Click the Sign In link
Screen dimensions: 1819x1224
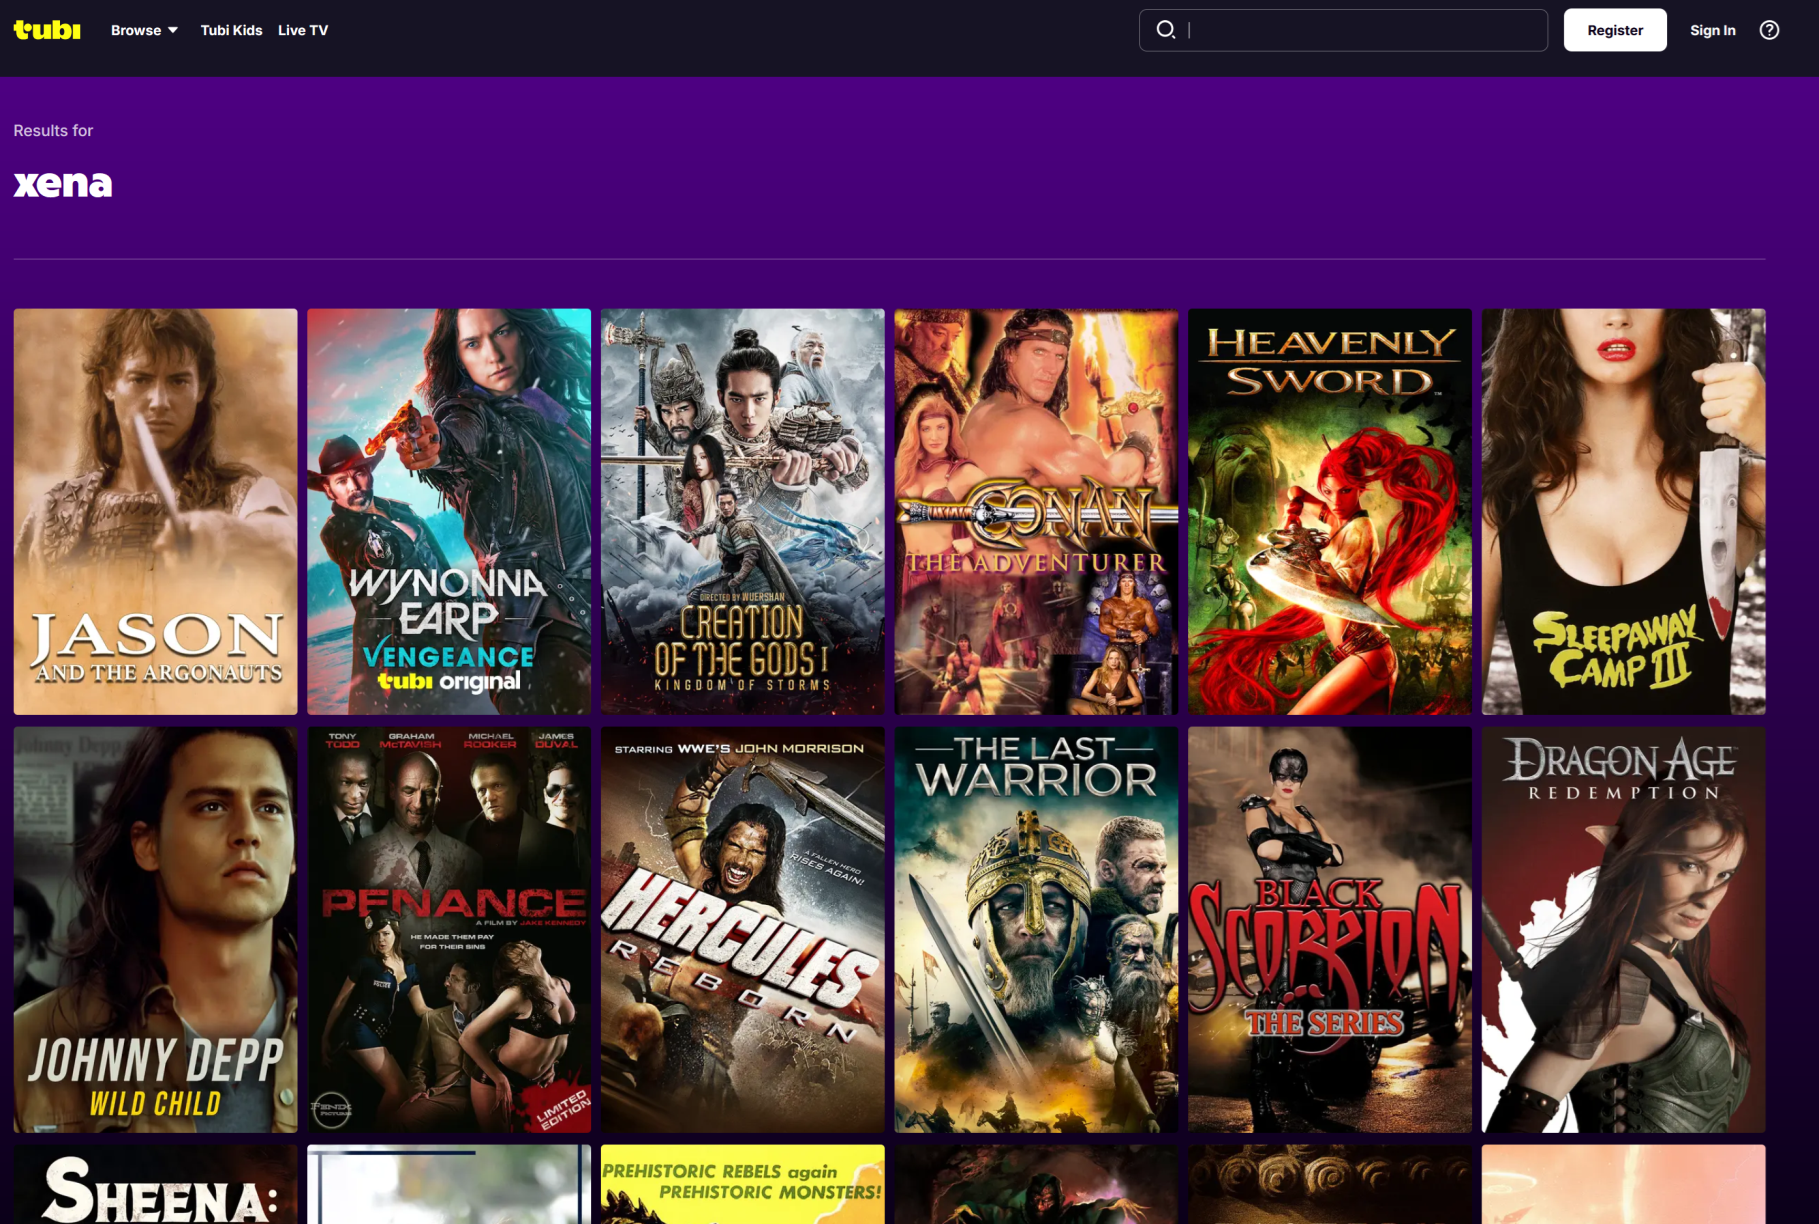(x=1712, y=30)
